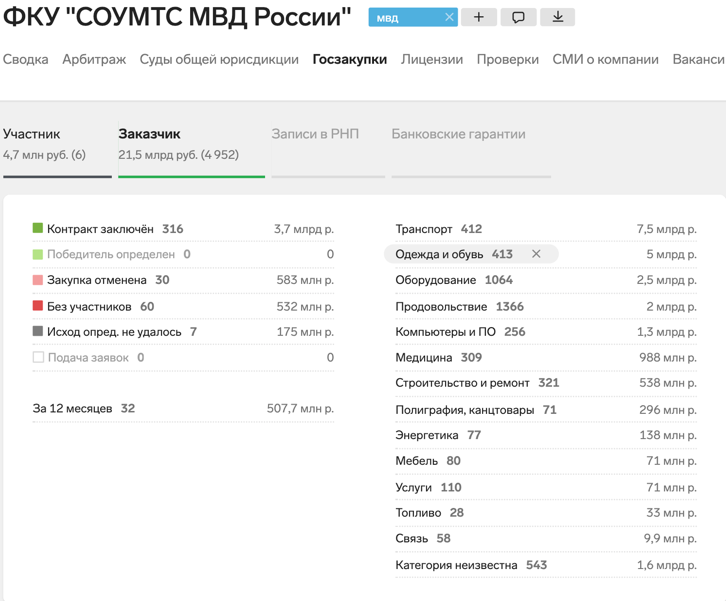Click the Одежда и обувь category chip

click(x=471, y=254)
